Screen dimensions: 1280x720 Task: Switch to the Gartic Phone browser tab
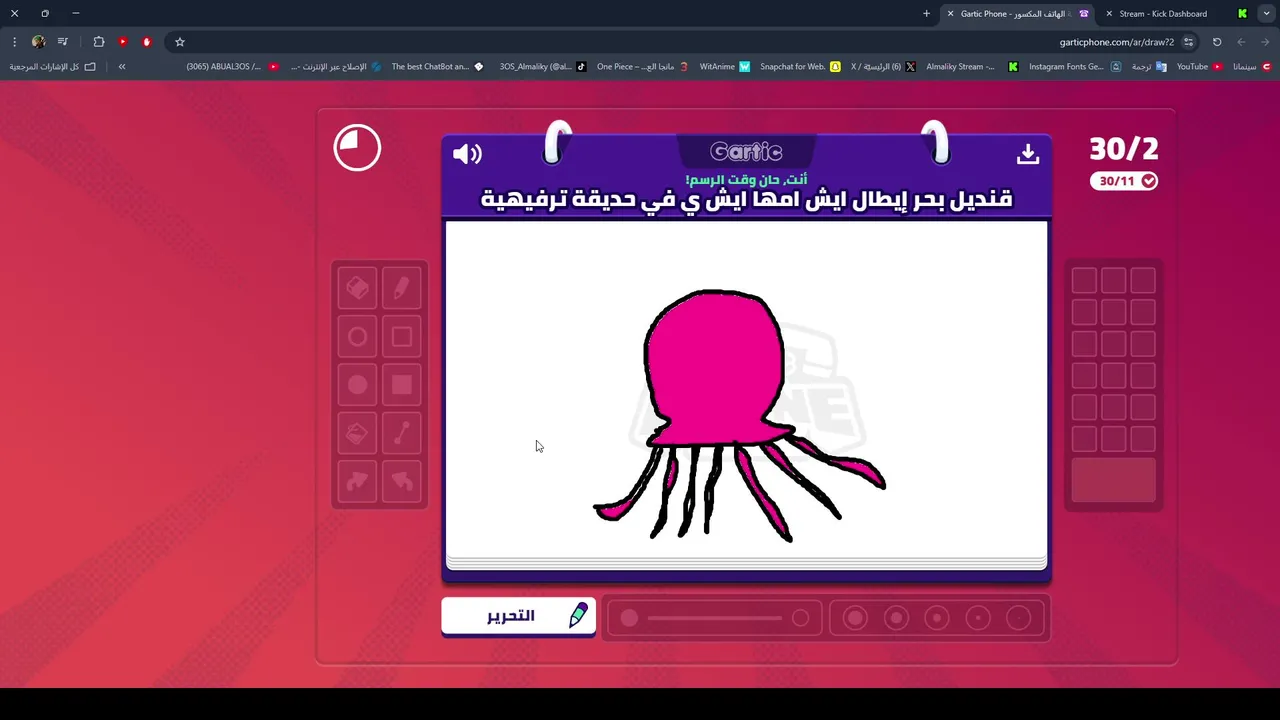coord(1016,14)
